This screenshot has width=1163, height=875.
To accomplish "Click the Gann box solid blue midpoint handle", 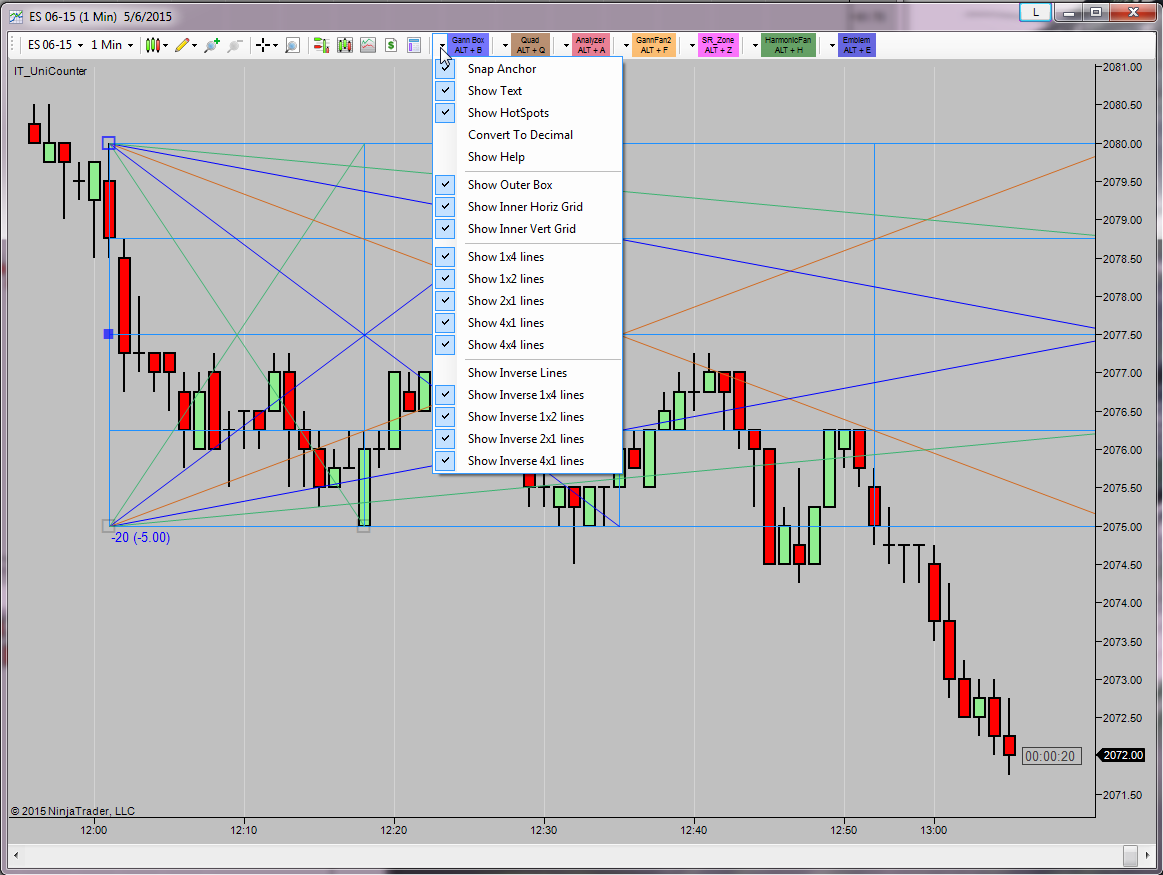I will (x=108, y=334).
